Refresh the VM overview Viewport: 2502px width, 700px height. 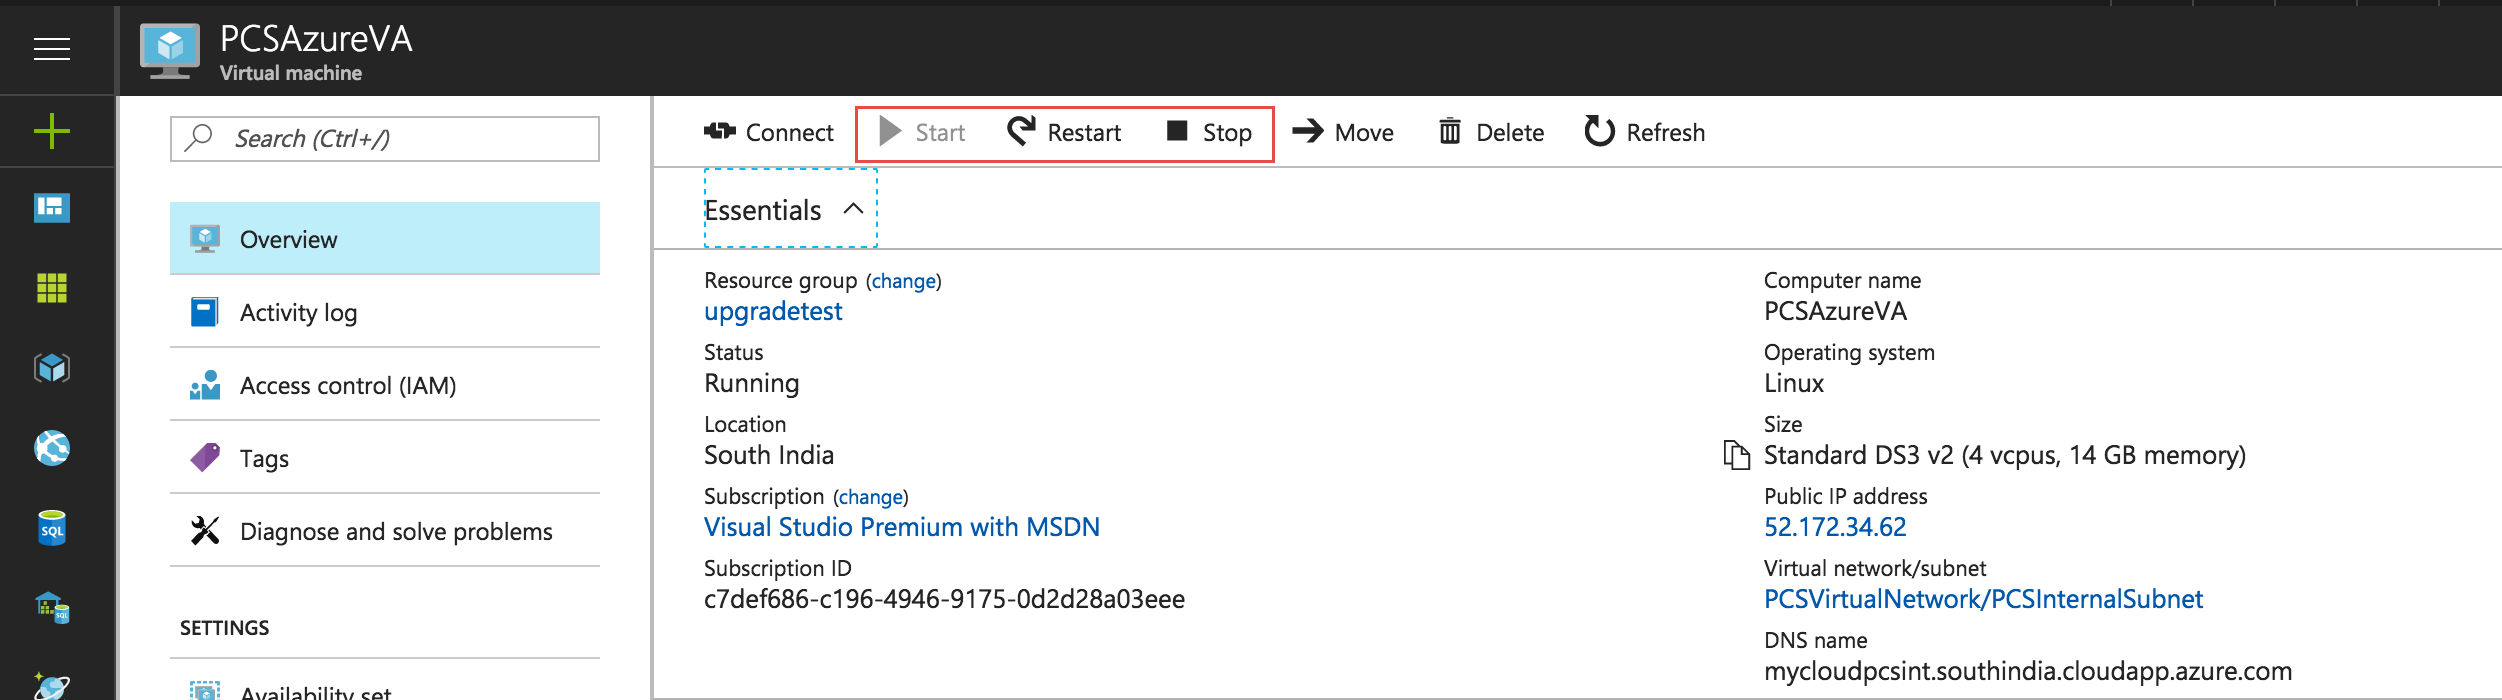click(1645, 133)
